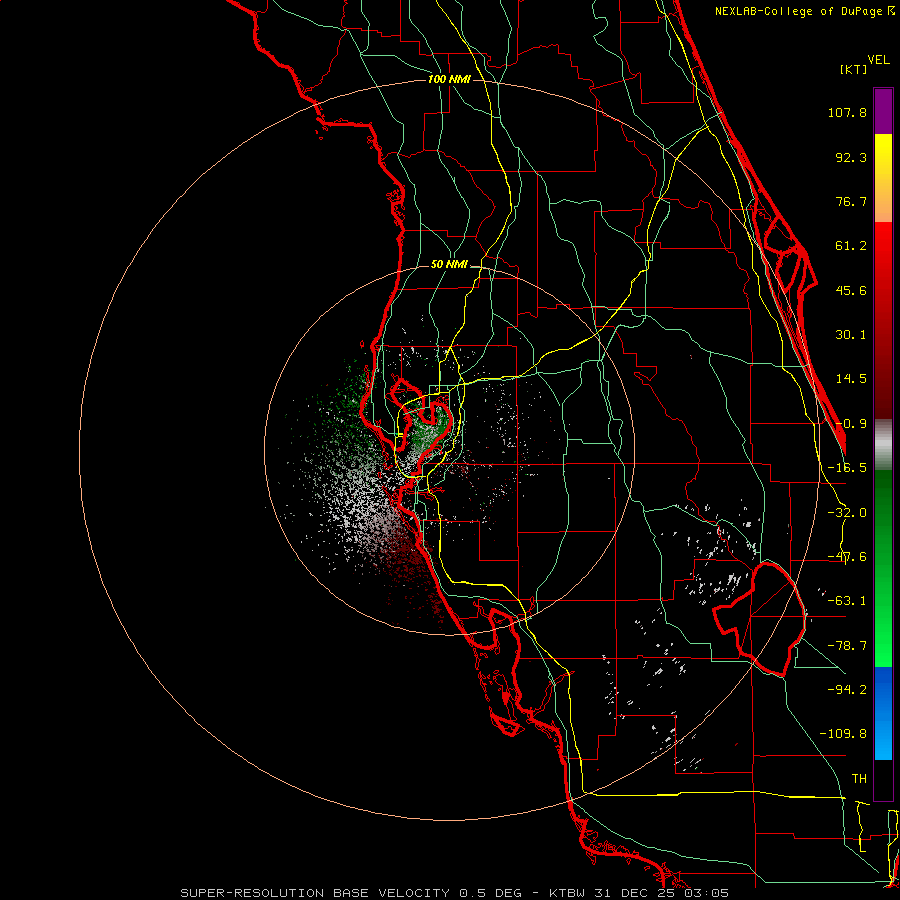Image resolution: width=900 pixels, height=900 pixels.
Task: Select the KTBW station identifier in caption
Action: pos(568,893)
